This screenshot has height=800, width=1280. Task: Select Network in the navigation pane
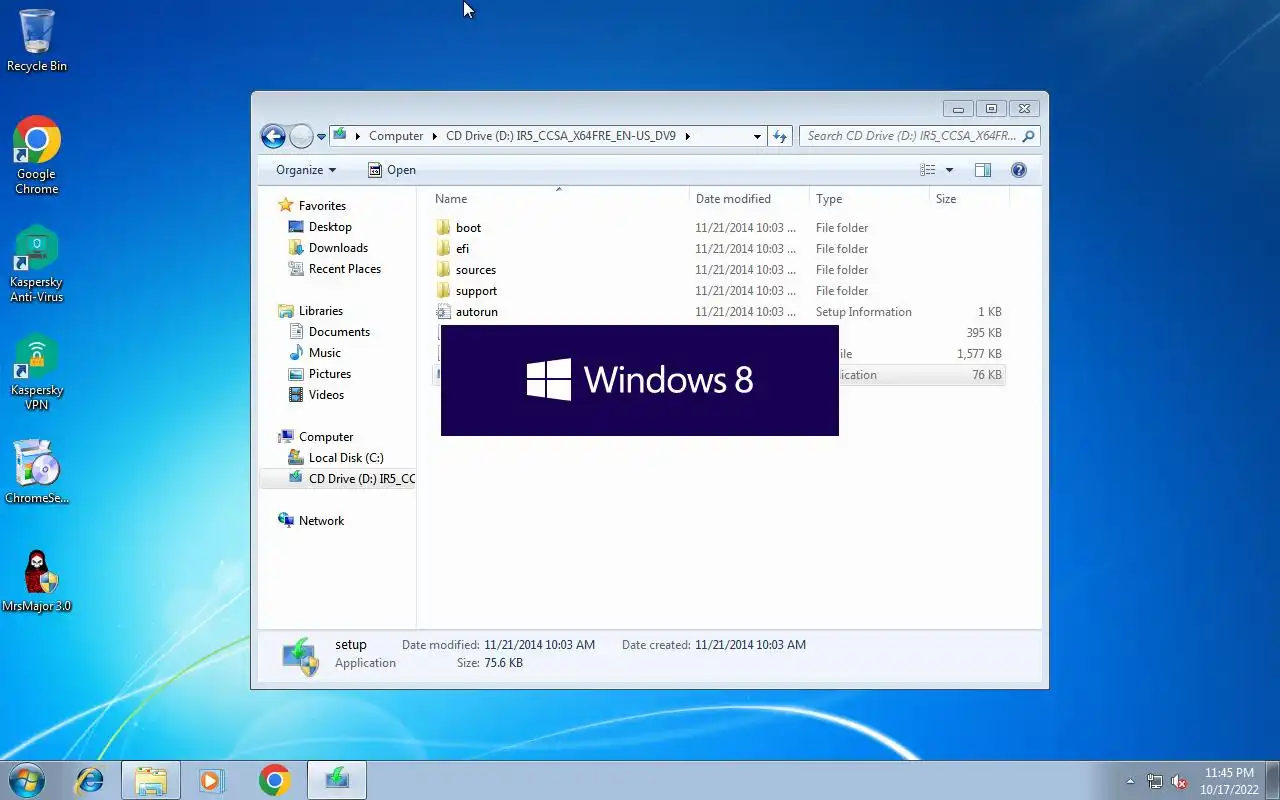pyautogui.click(x=321, y=521)
